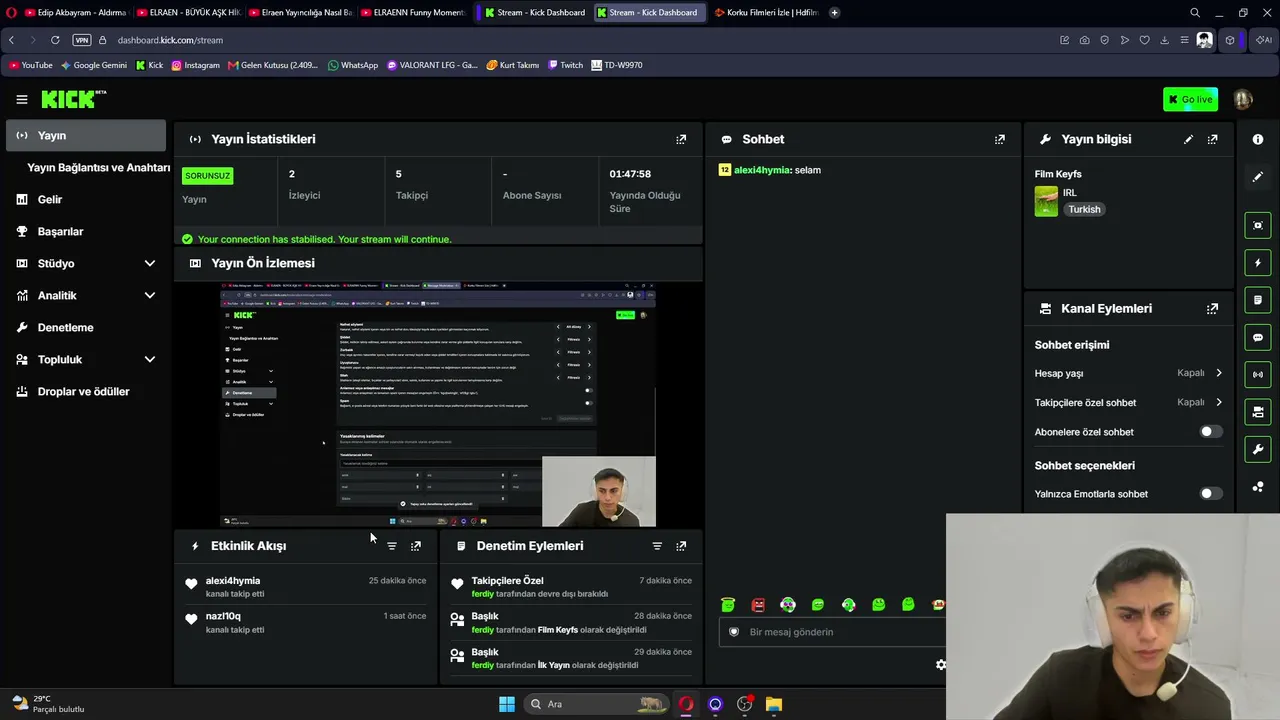Viewport: 1280px width, 720px height.
Task: Open the Windows Start menu
Action: [507, 704]
